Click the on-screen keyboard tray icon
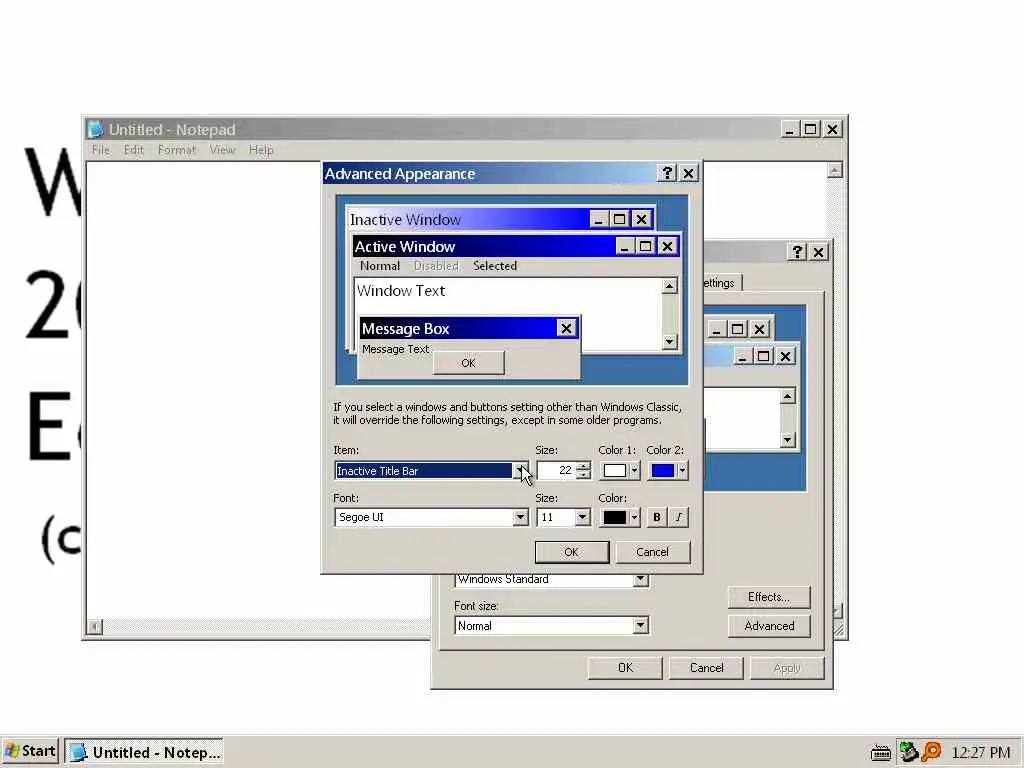The image size is (1024, 768). click(x=881, y=753)
